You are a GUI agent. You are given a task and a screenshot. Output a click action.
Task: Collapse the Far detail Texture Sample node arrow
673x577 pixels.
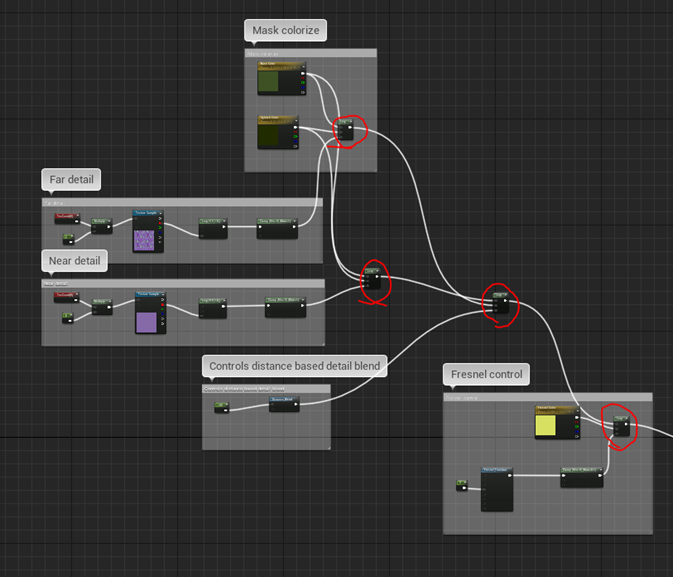[x=161, y=213]
